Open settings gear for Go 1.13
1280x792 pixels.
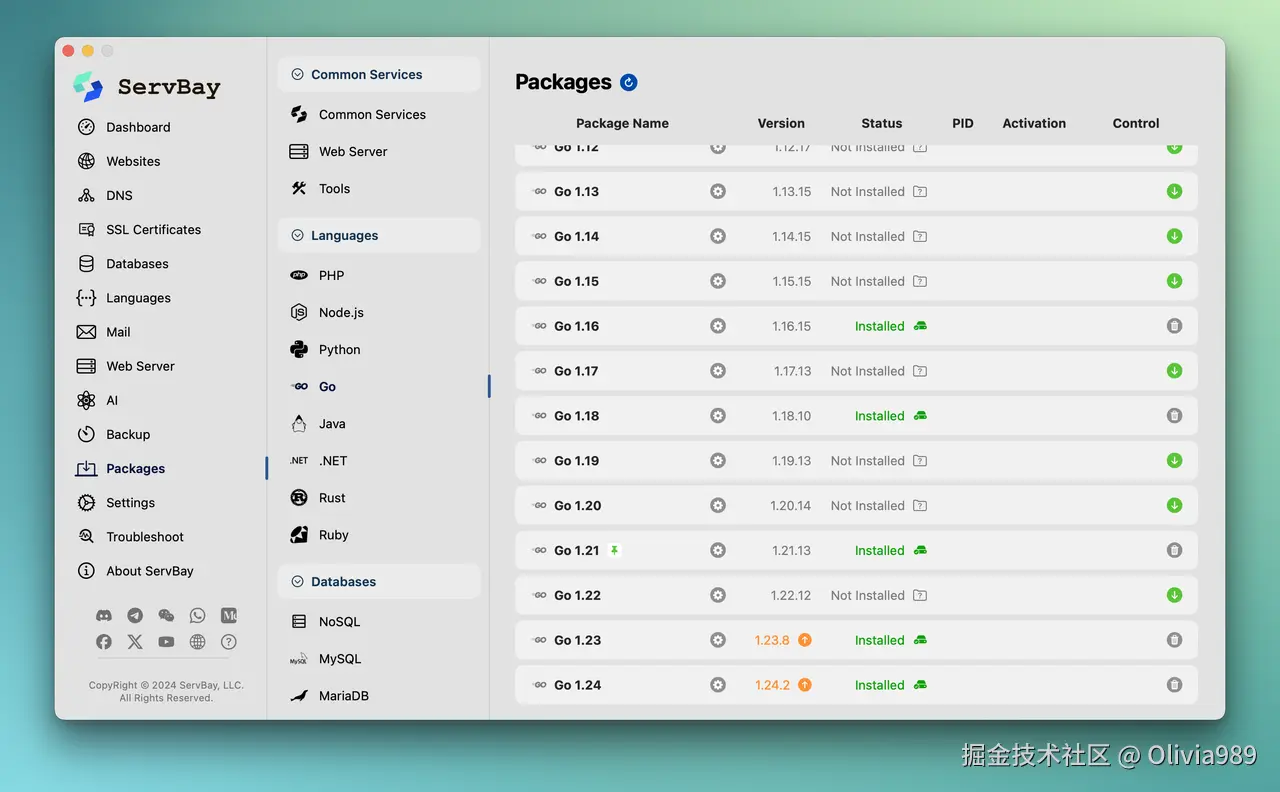tap(718, 191)
